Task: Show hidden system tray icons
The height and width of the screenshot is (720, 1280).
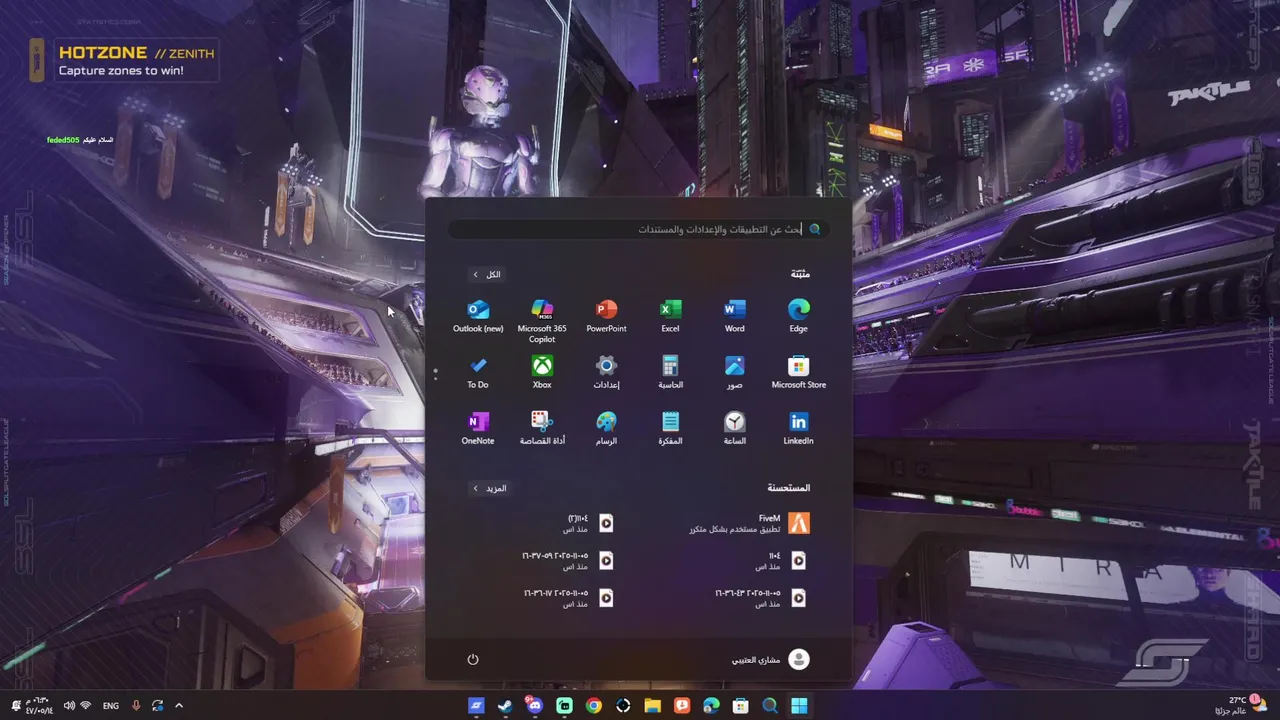Action: click(x=179, y=705)
